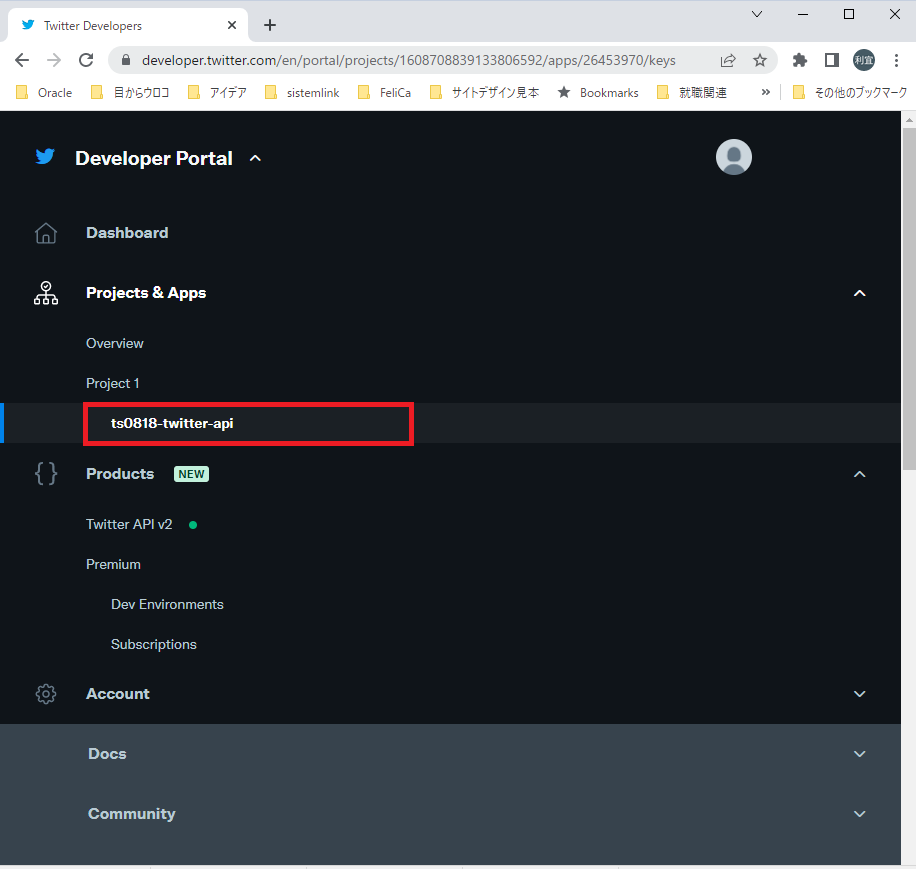Open the Bookmarks star shortcut

coord(598,92)
